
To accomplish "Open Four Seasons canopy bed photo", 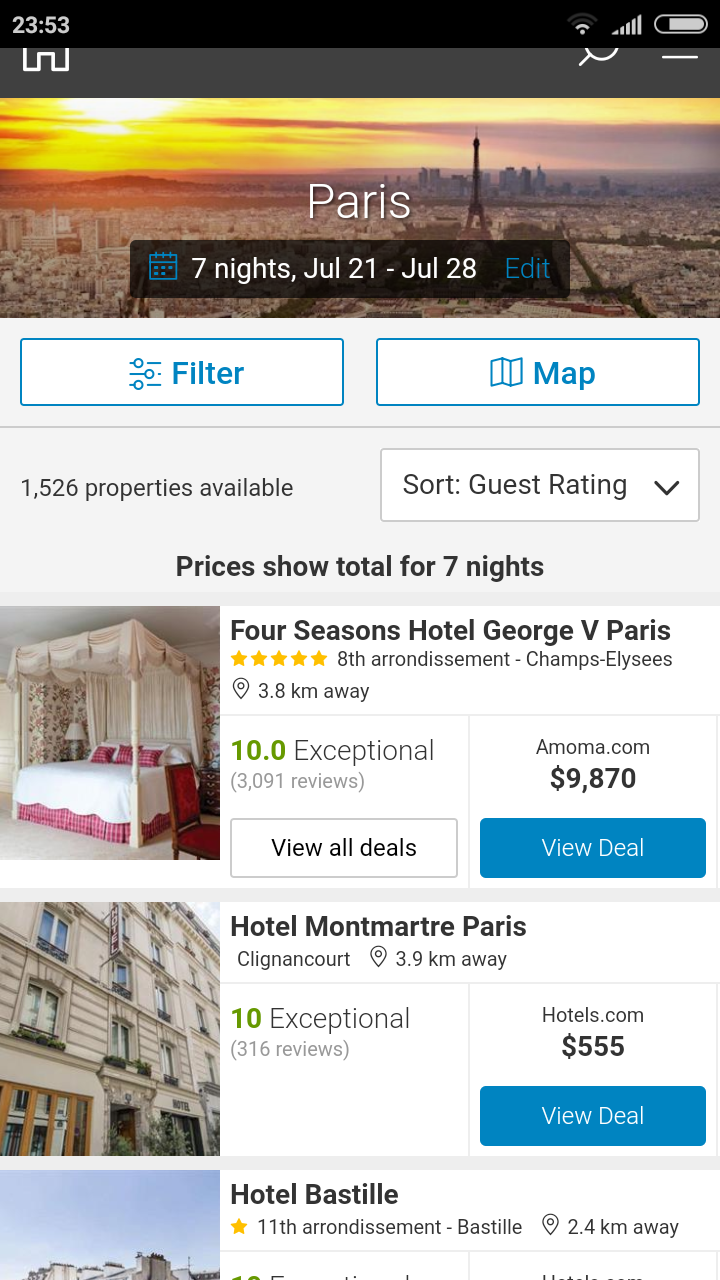I will pos(110,733).
